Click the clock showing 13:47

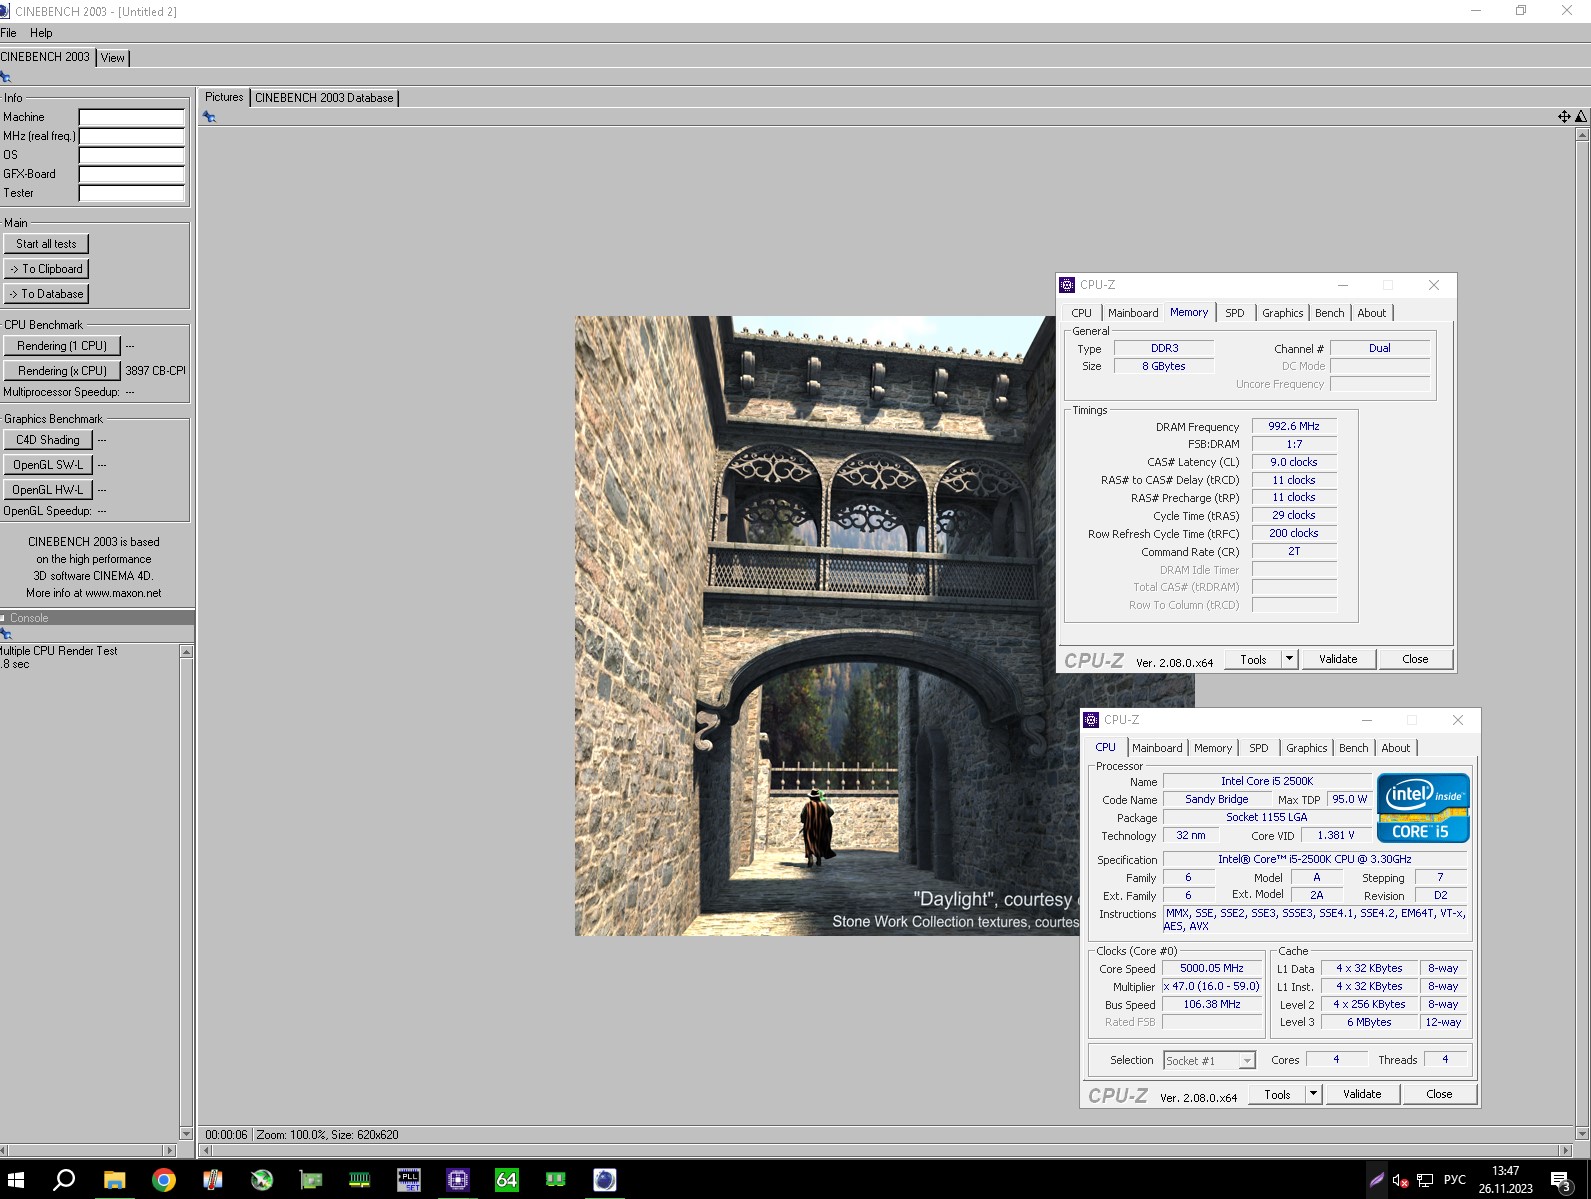tap(1505, 1171)
